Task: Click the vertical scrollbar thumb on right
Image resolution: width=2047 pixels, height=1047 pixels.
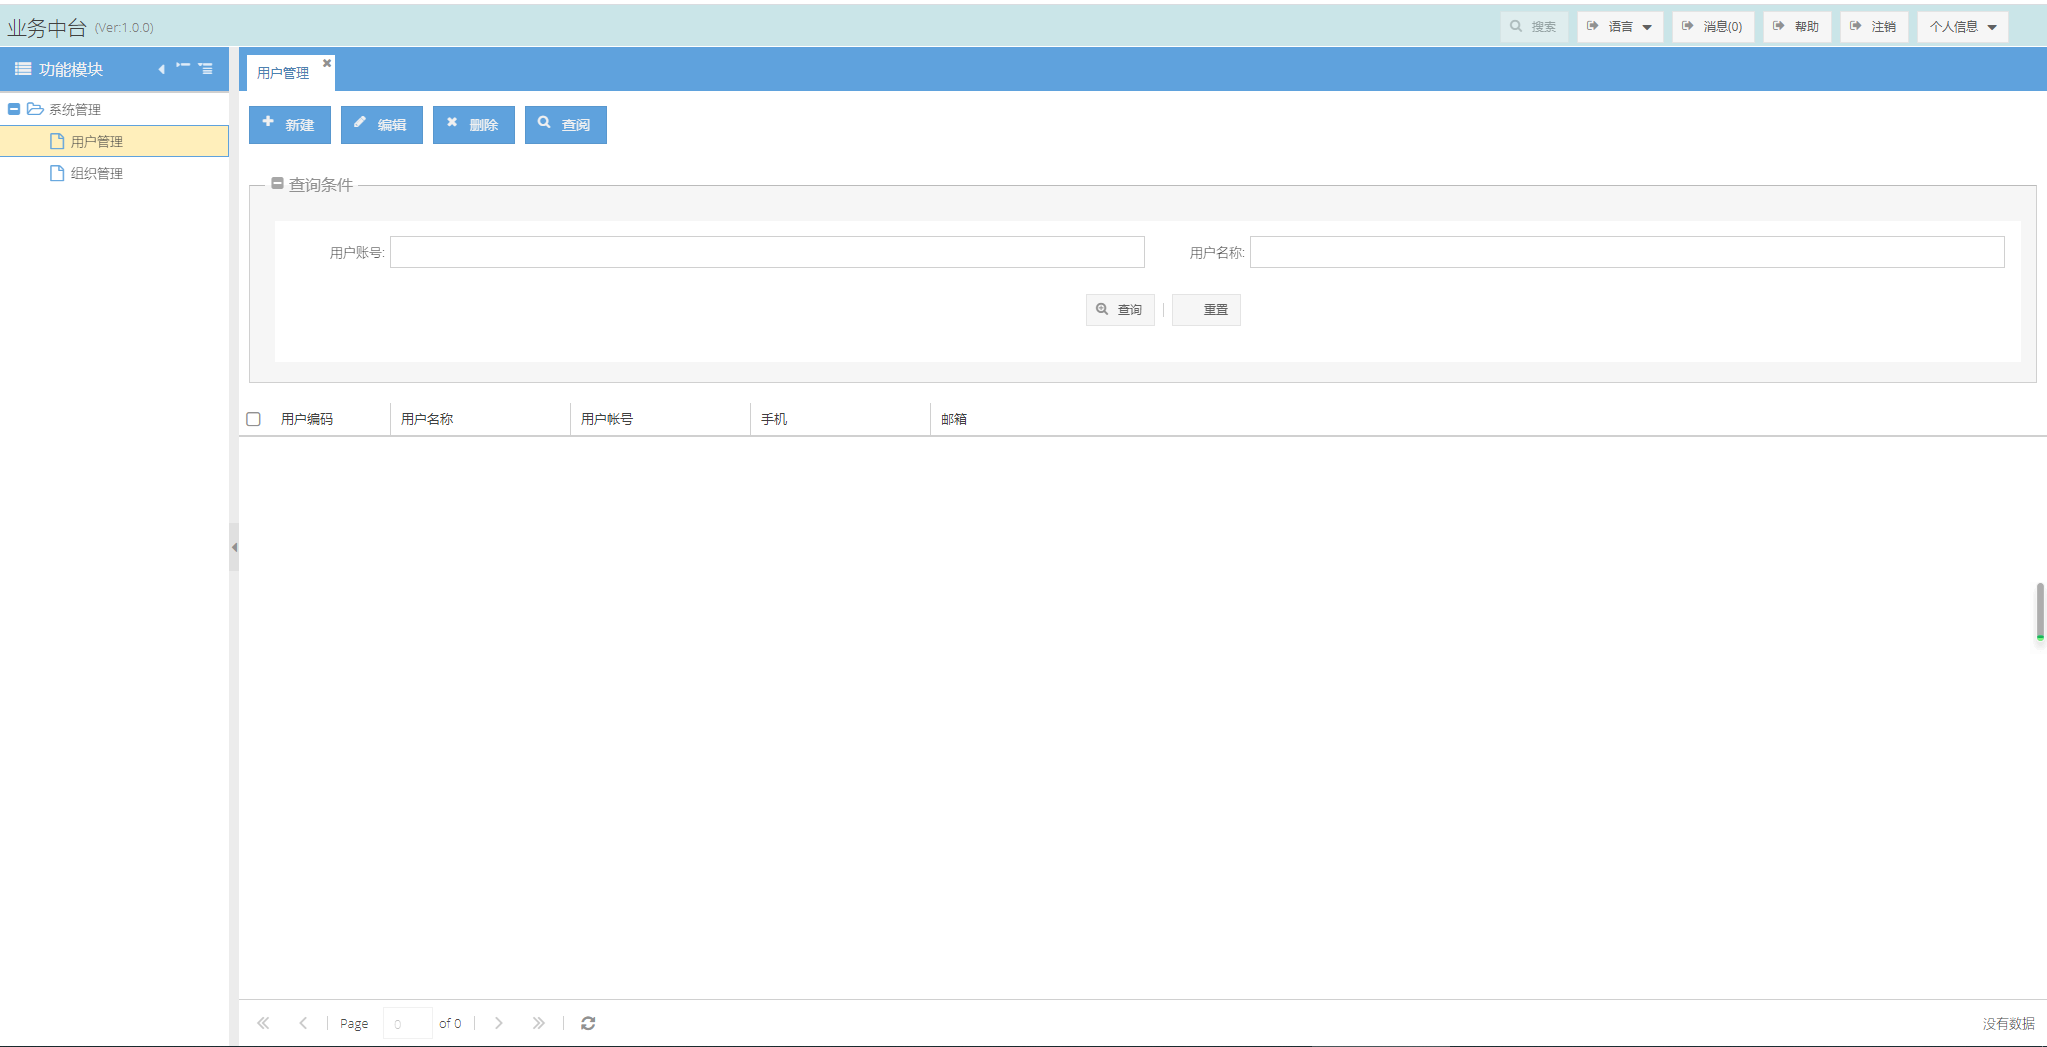Action: click(2040, 611)
